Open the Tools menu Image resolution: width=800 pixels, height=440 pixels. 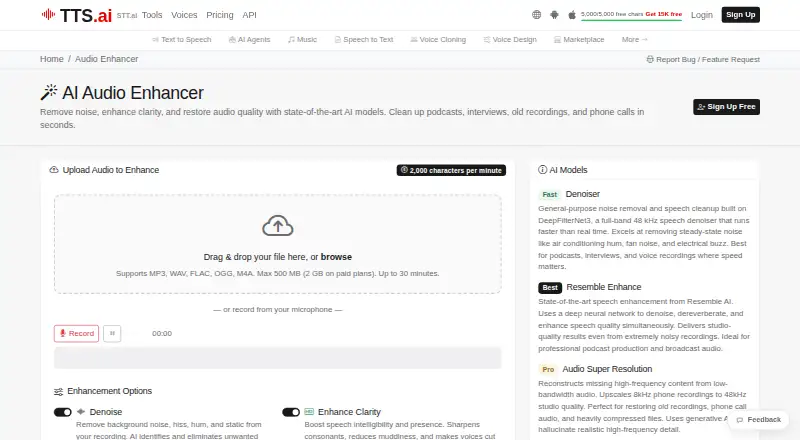[152, 15]
